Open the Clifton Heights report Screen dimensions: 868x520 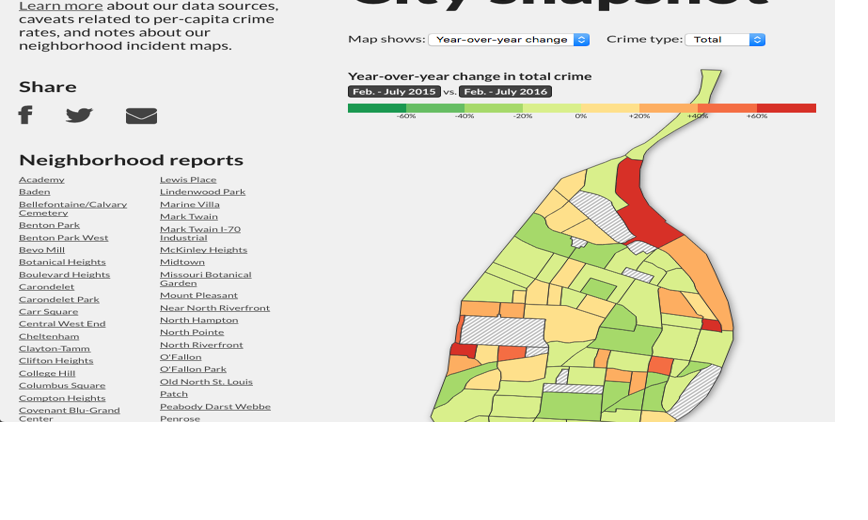pos(56,361)
